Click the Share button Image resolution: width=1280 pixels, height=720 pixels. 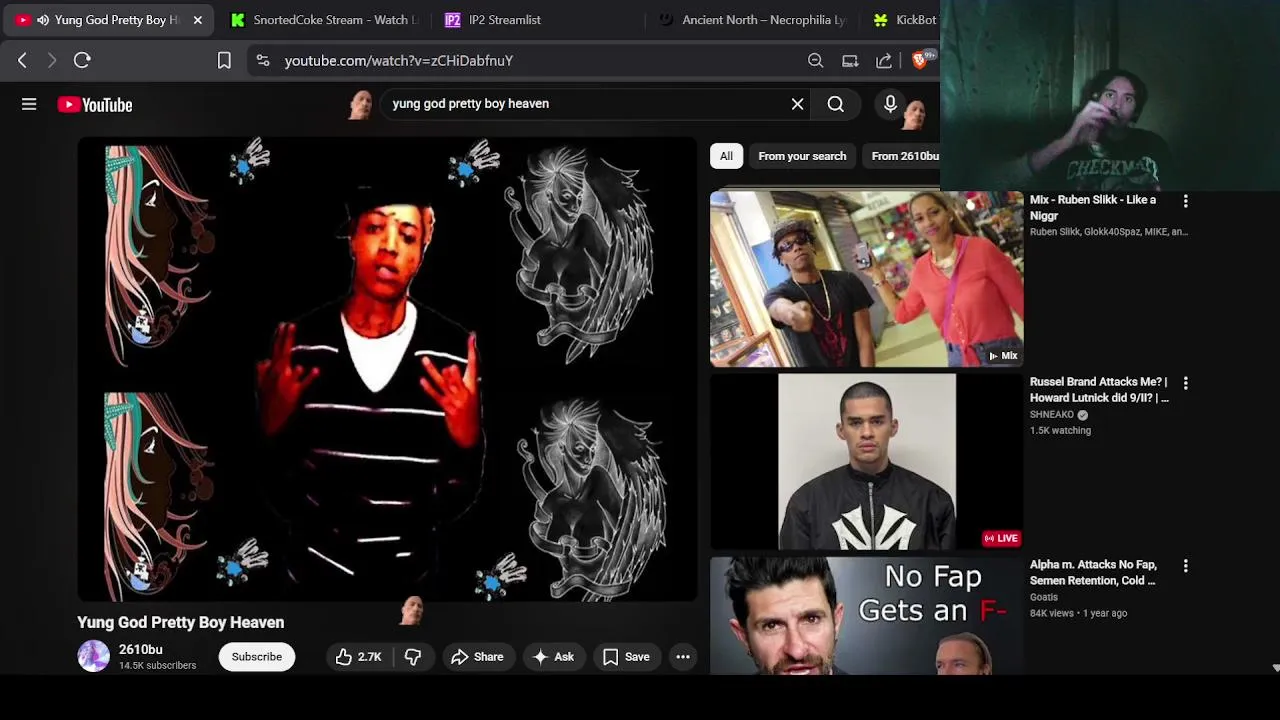click(477, 657)
